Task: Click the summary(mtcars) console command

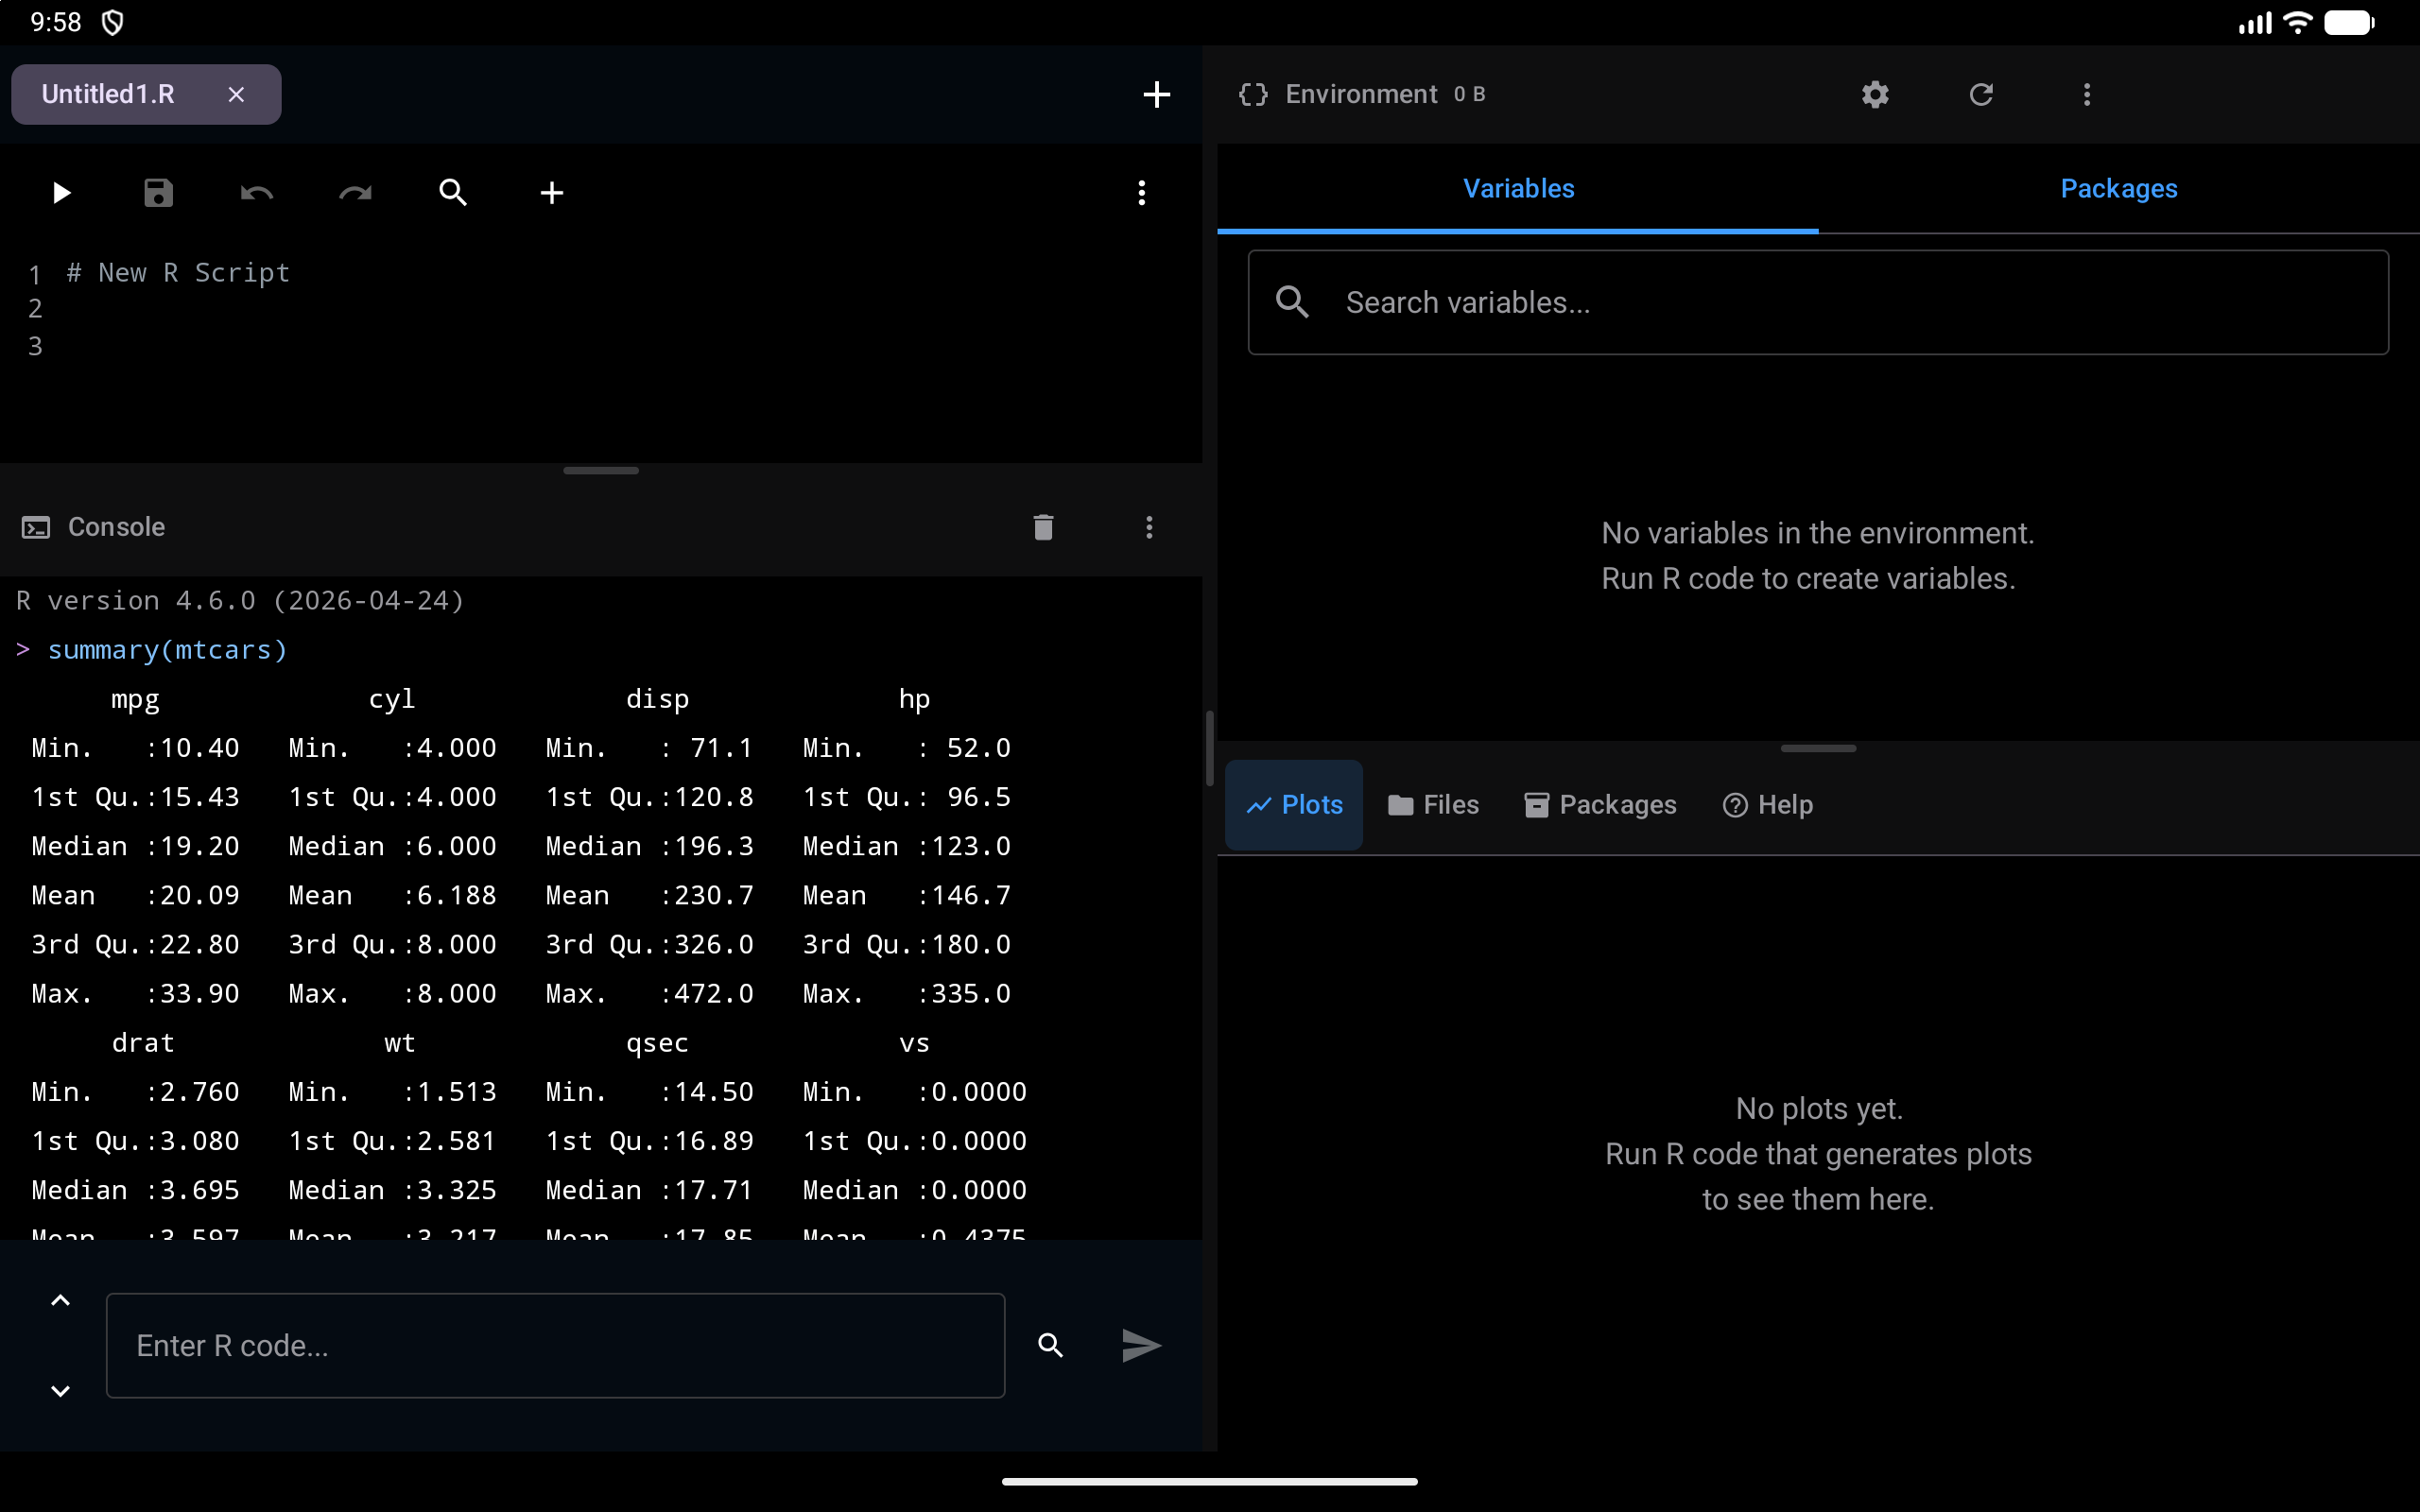Action: (x=167, y=650)
